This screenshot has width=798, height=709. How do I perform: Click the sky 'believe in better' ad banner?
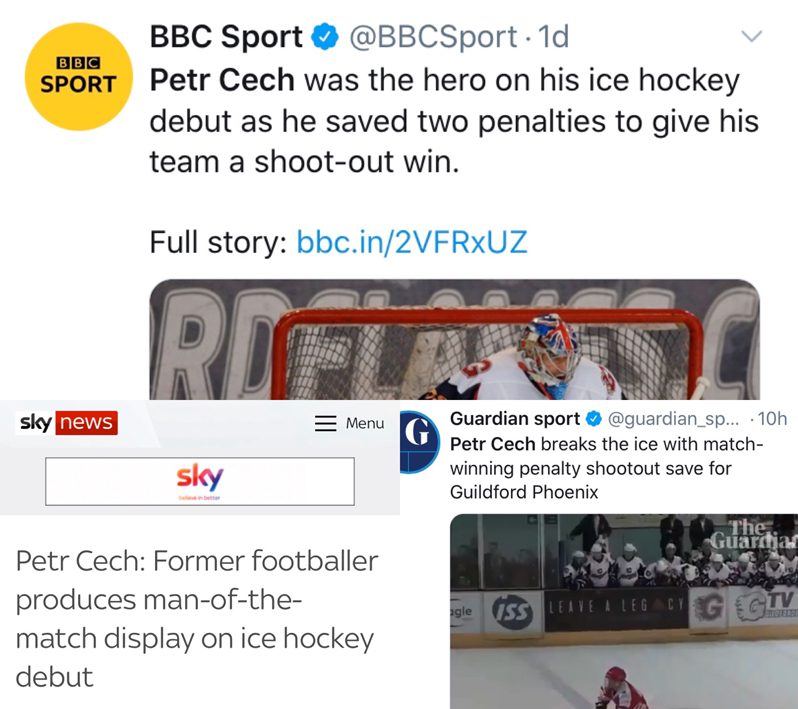[200, 481]
